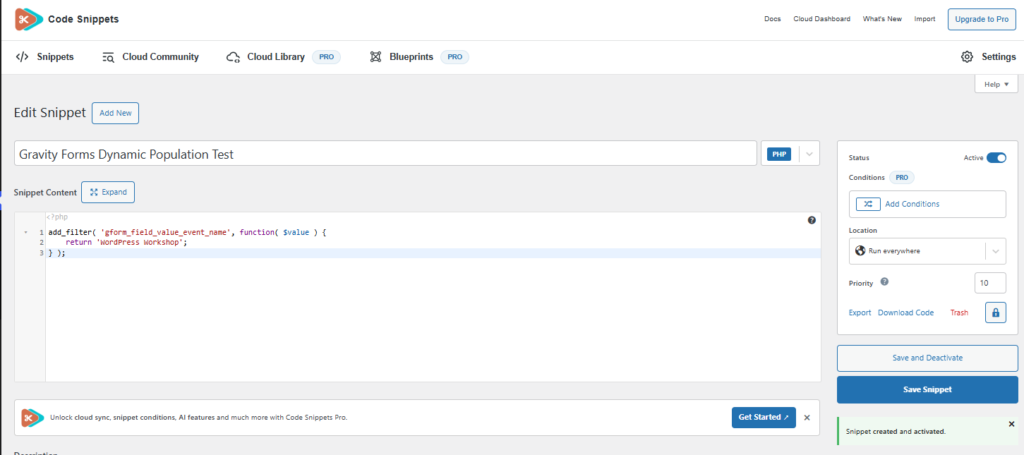The image size is (1024, 455).
Task: Click the Priority help icon
Action: (x=884, y=282)
